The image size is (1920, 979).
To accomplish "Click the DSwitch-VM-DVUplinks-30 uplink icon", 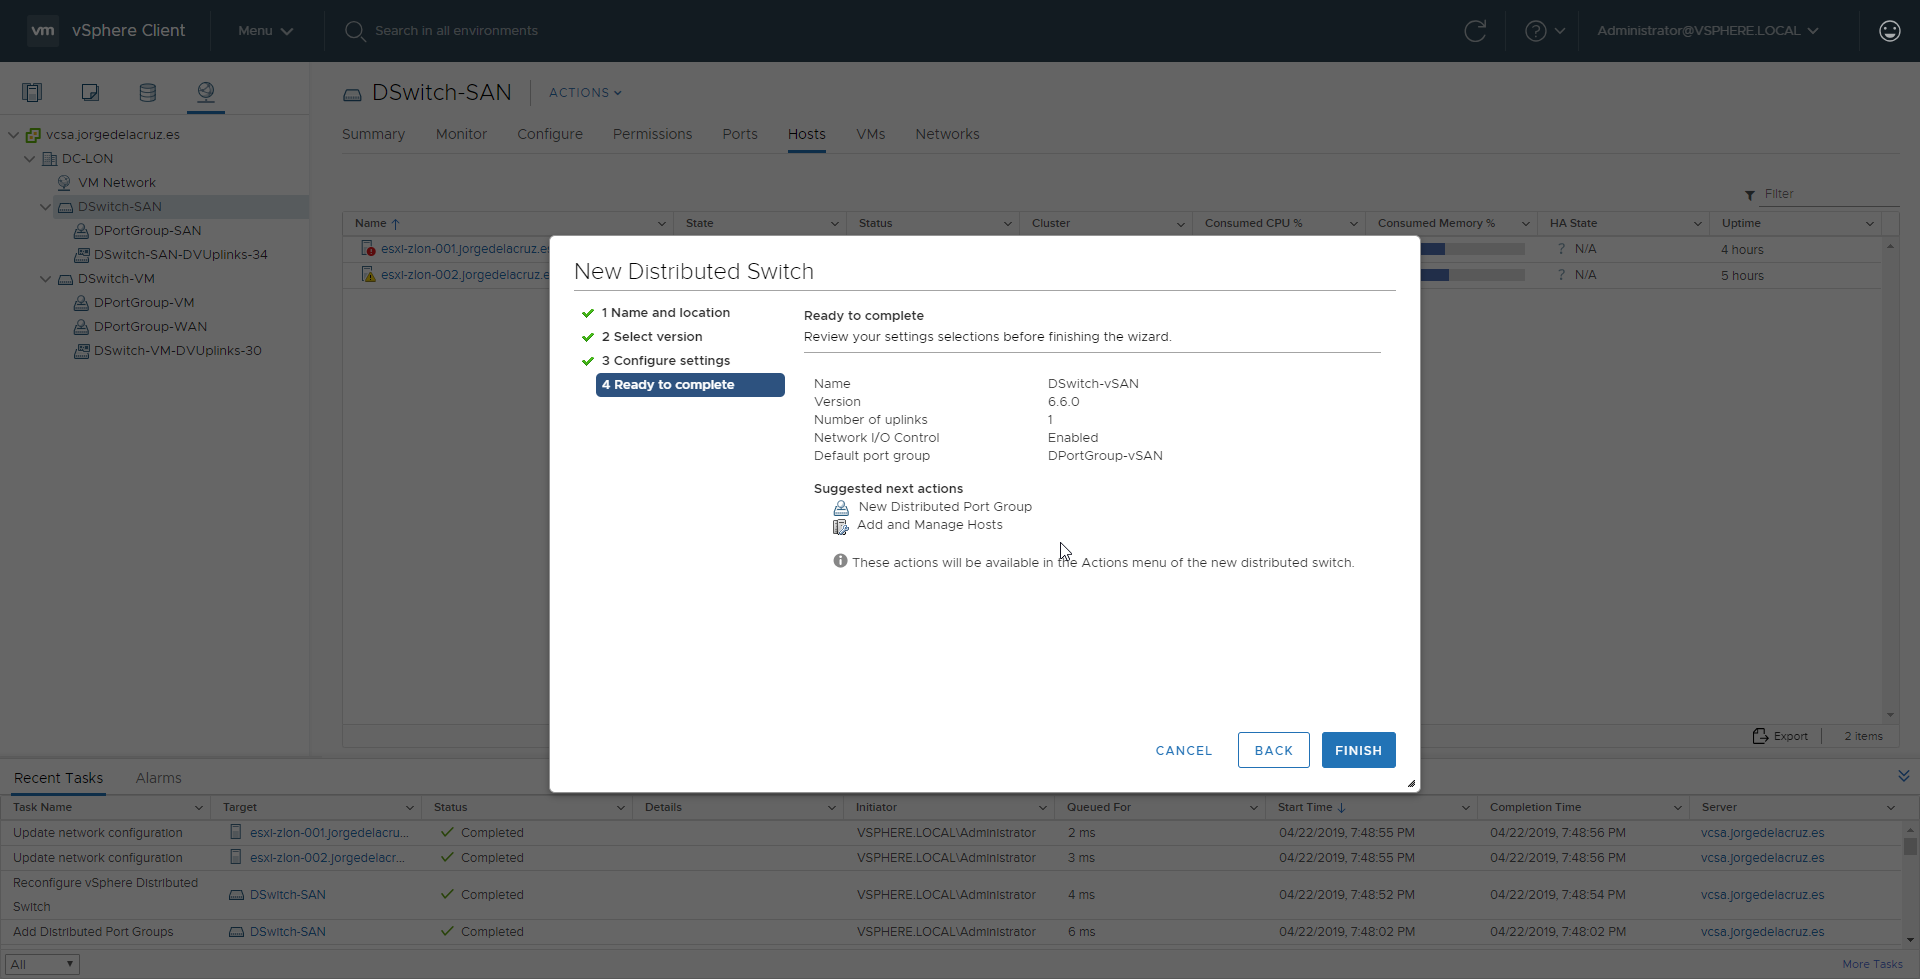I will 82,351.
